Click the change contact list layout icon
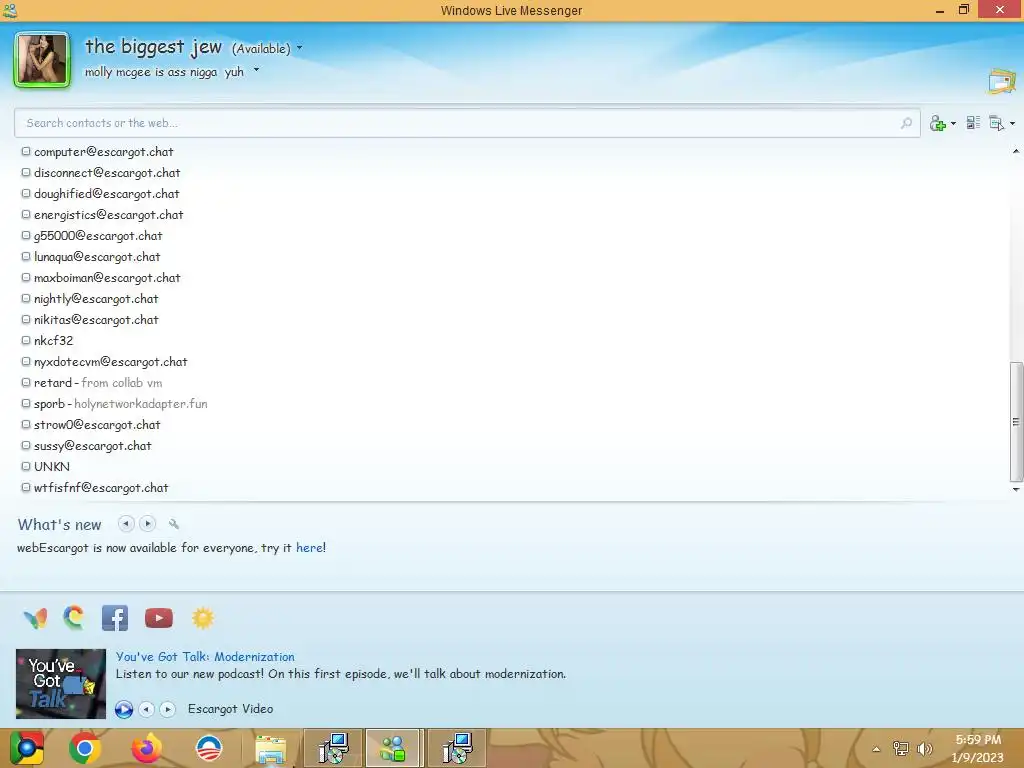The image size is (1024, 768). 973,123
